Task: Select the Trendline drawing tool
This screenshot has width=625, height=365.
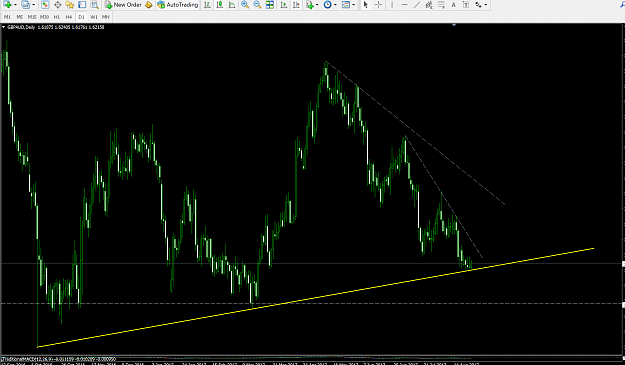Action: [x=417, y=4]
